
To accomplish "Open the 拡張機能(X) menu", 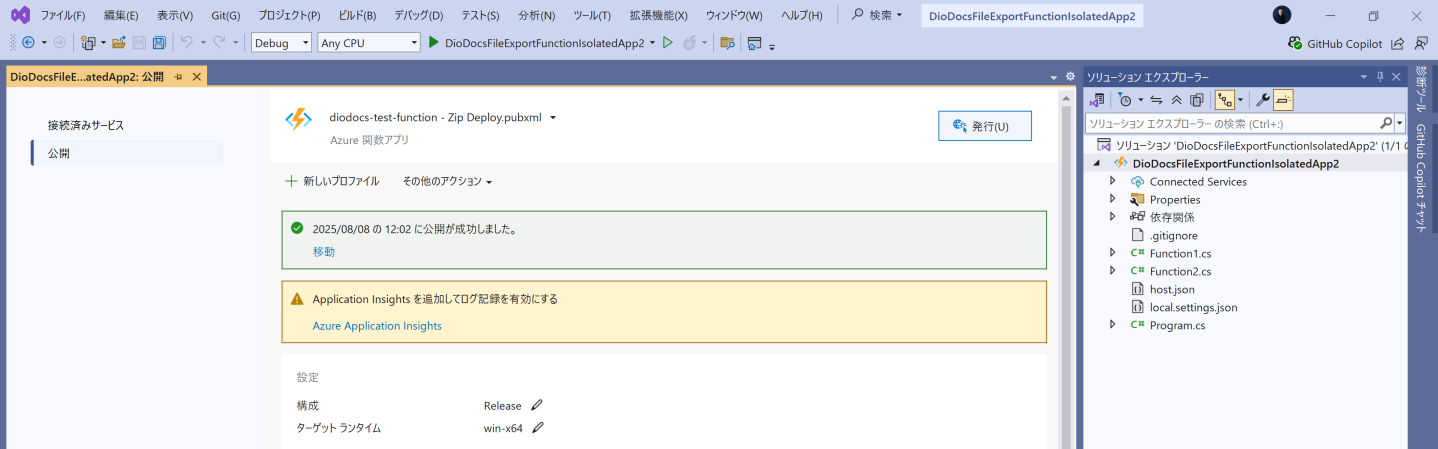I will 658,15.
